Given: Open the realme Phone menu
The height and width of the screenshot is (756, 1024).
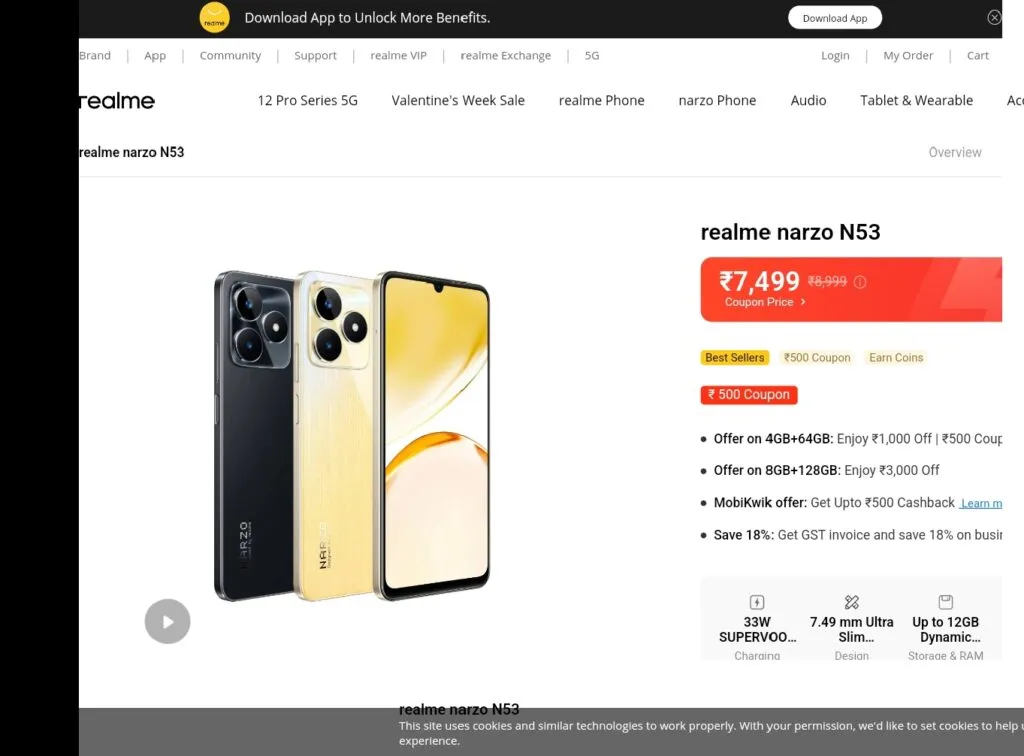Looking at the screenshot, I should 601,101.
